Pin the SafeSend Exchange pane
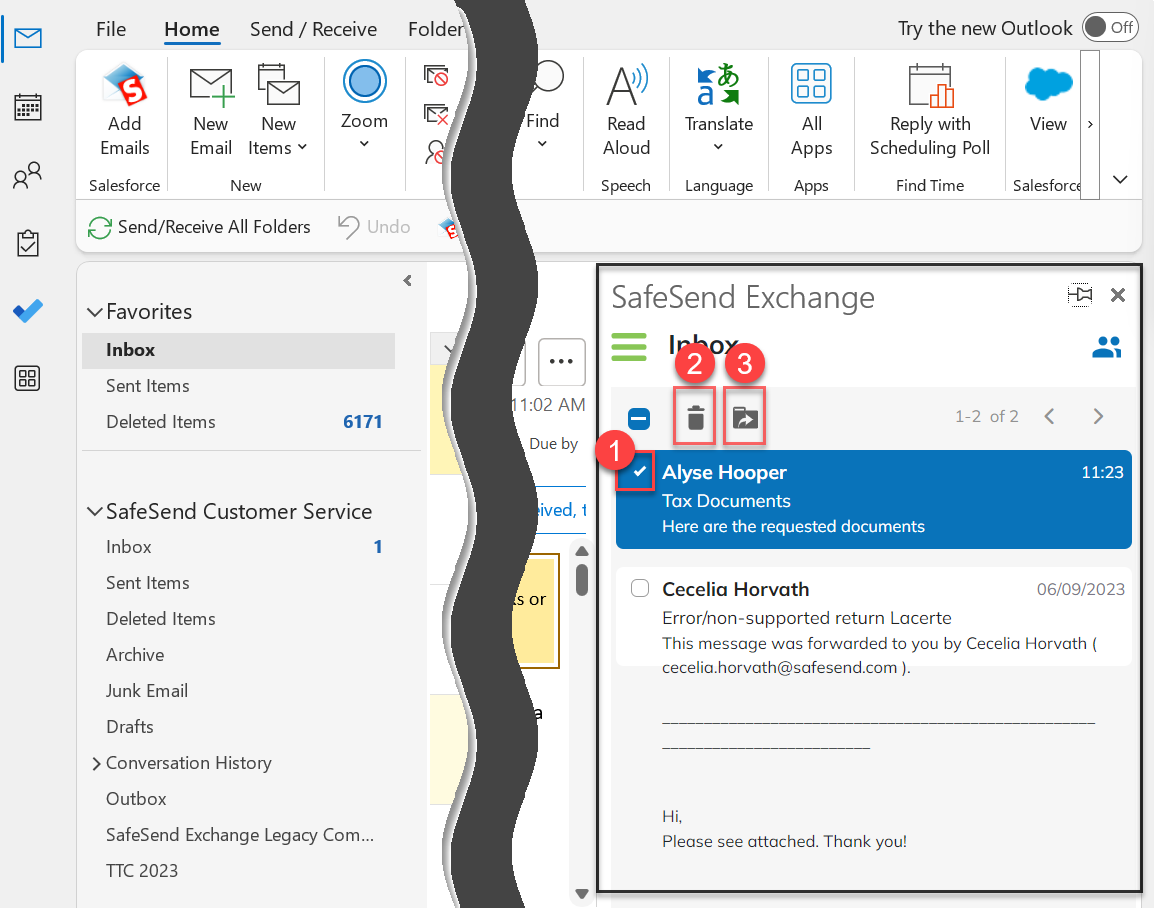This screenshot has width=1154, height=908. (1080, 295)
